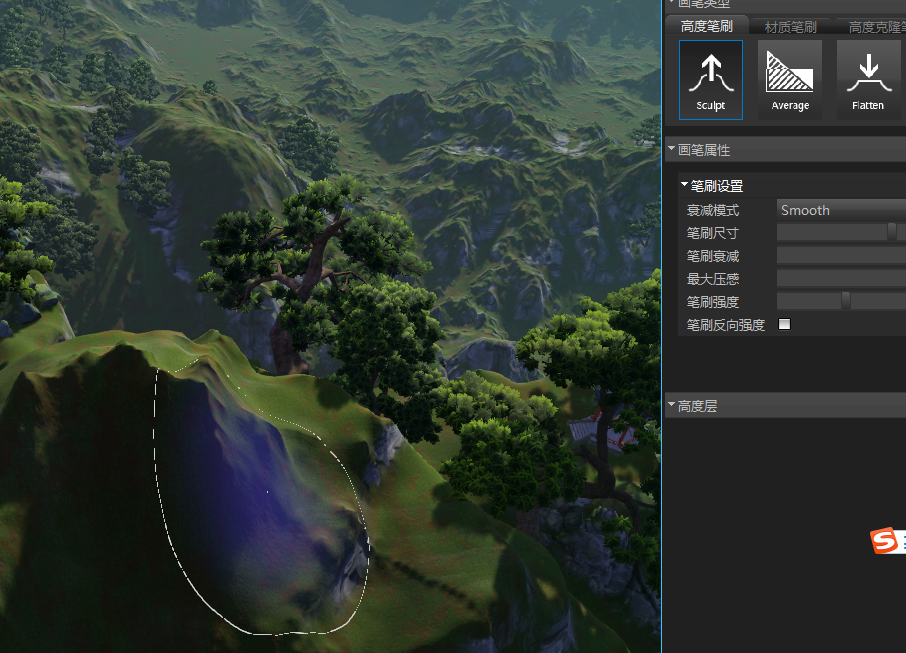Select the Sculpt height brush

point(710,80)
